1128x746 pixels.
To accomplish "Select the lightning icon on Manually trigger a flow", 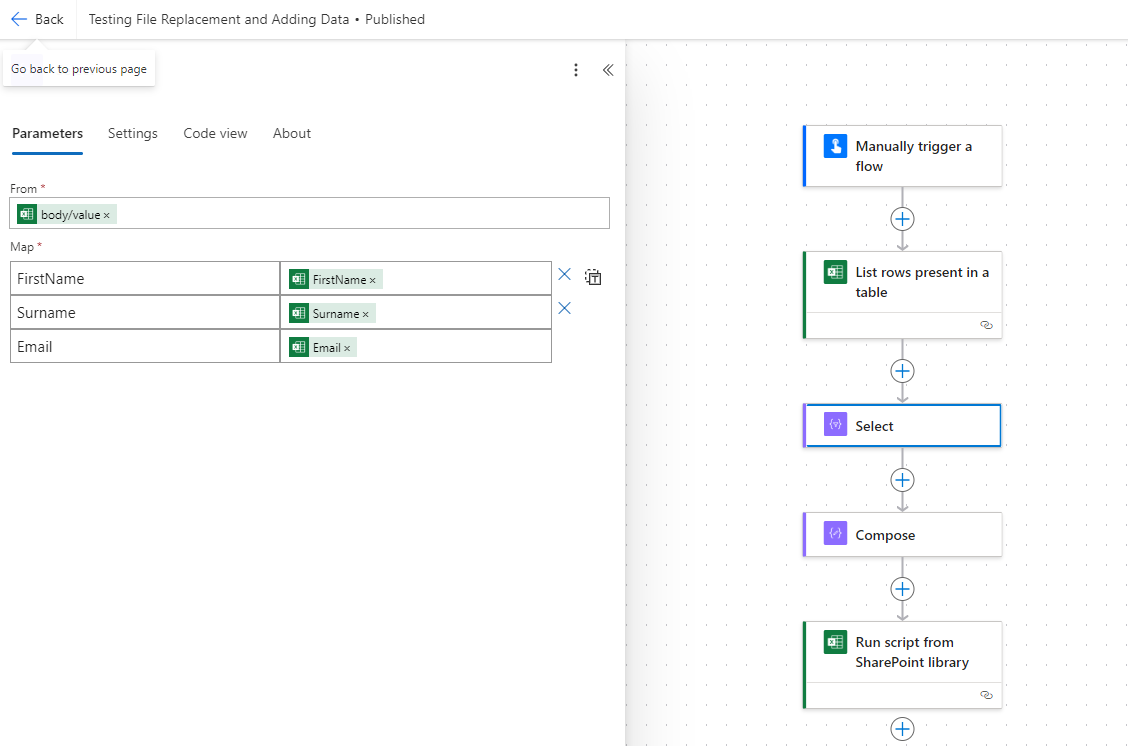I will (835, 145).
